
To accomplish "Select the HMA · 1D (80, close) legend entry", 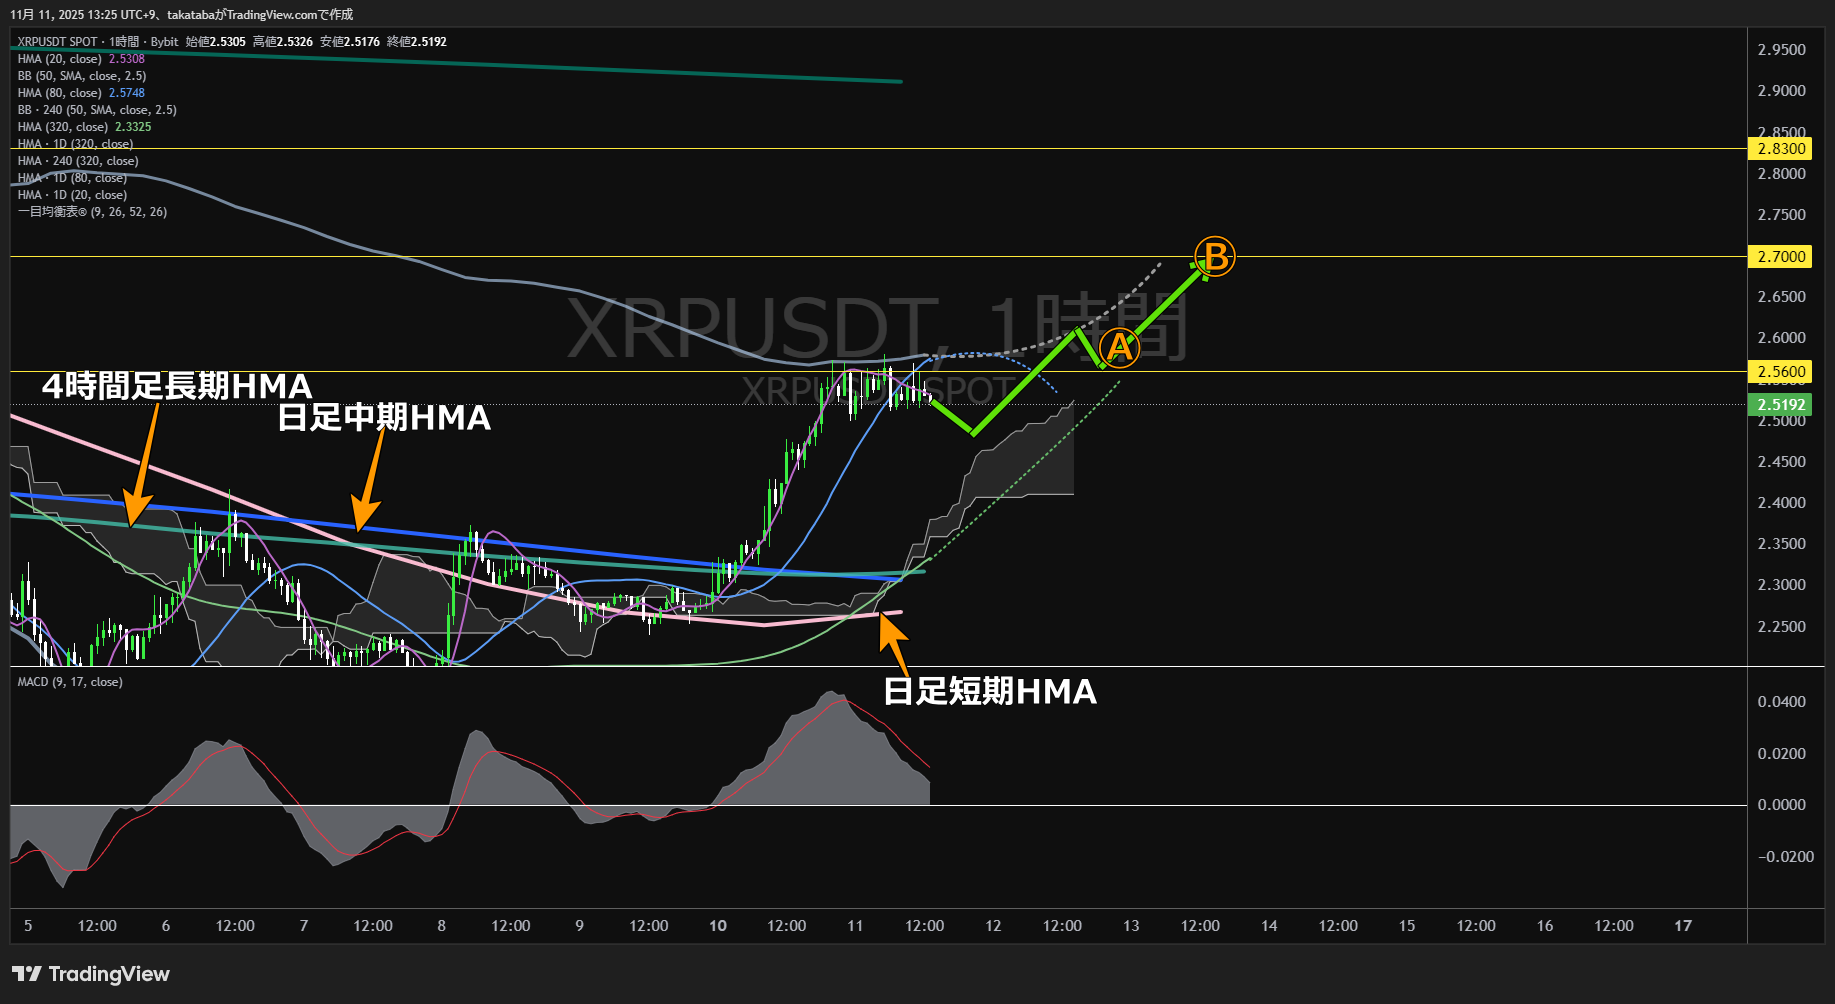I will pyautogui.click(x=72, y=178).
